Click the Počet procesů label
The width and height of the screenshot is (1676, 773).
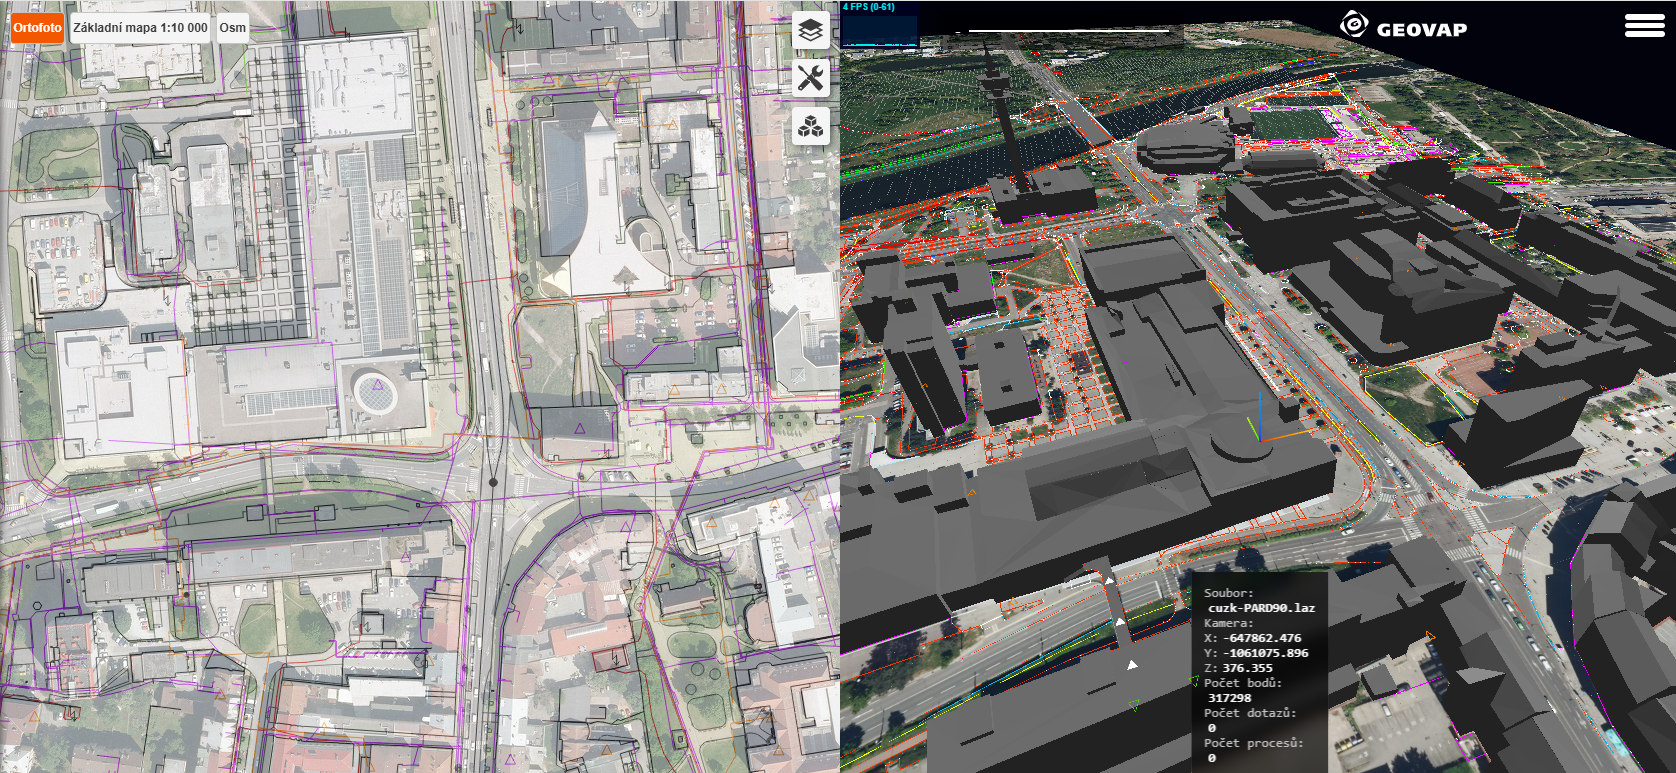tap(1253, 743)
